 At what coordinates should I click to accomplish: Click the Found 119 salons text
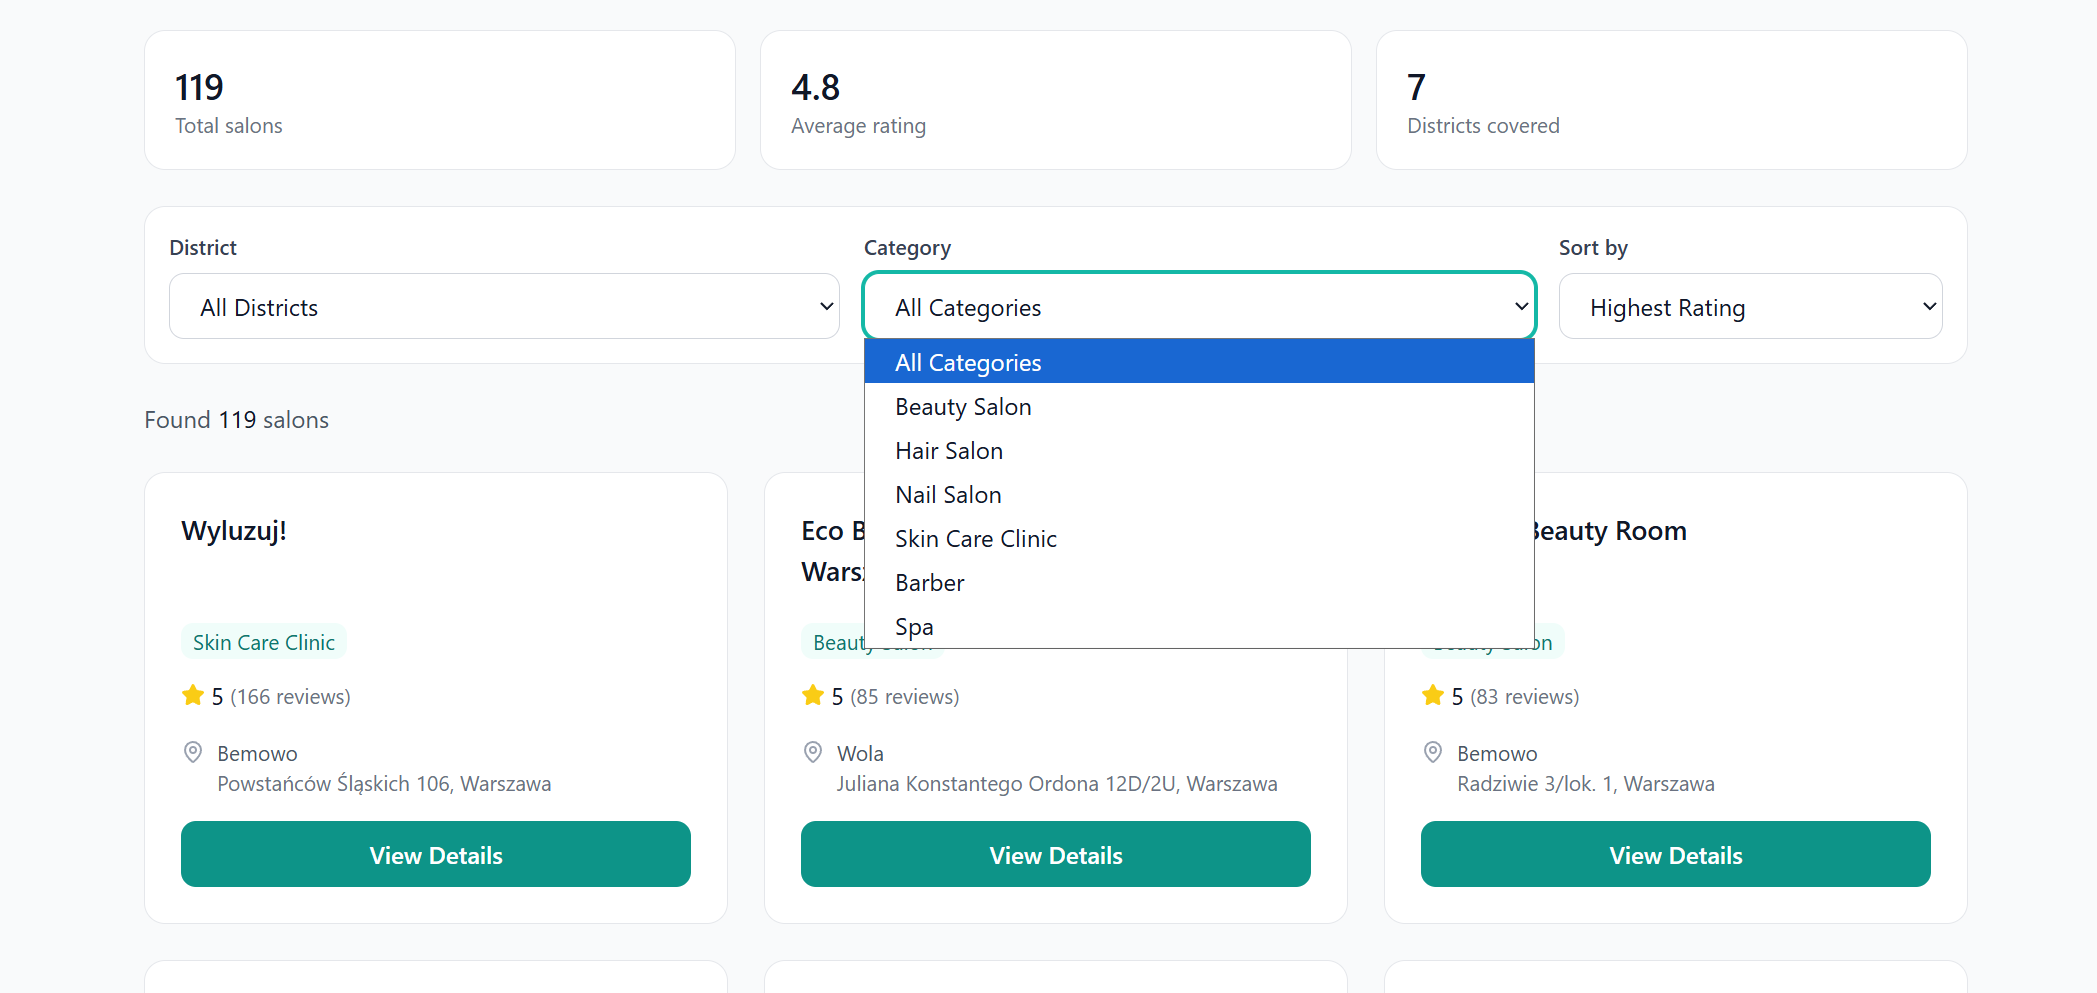pyautogui.click(x=237, y=420)
